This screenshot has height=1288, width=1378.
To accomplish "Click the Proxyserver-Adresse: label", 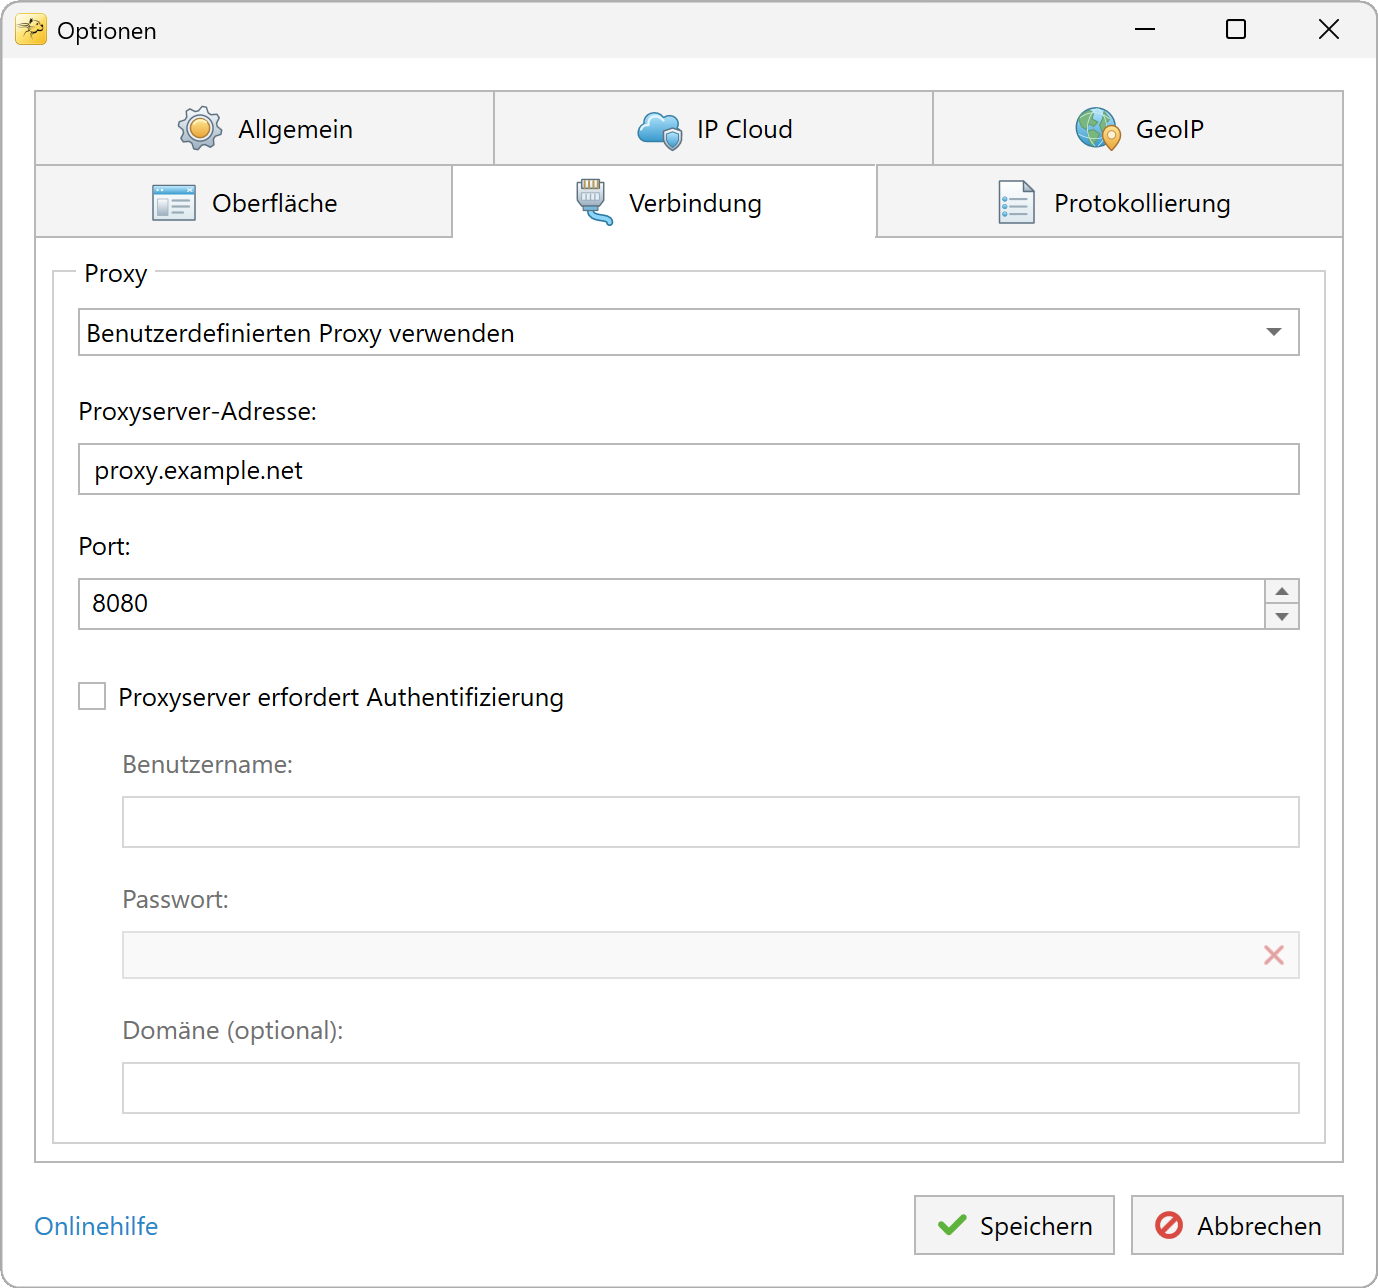I will coord(198,412).
